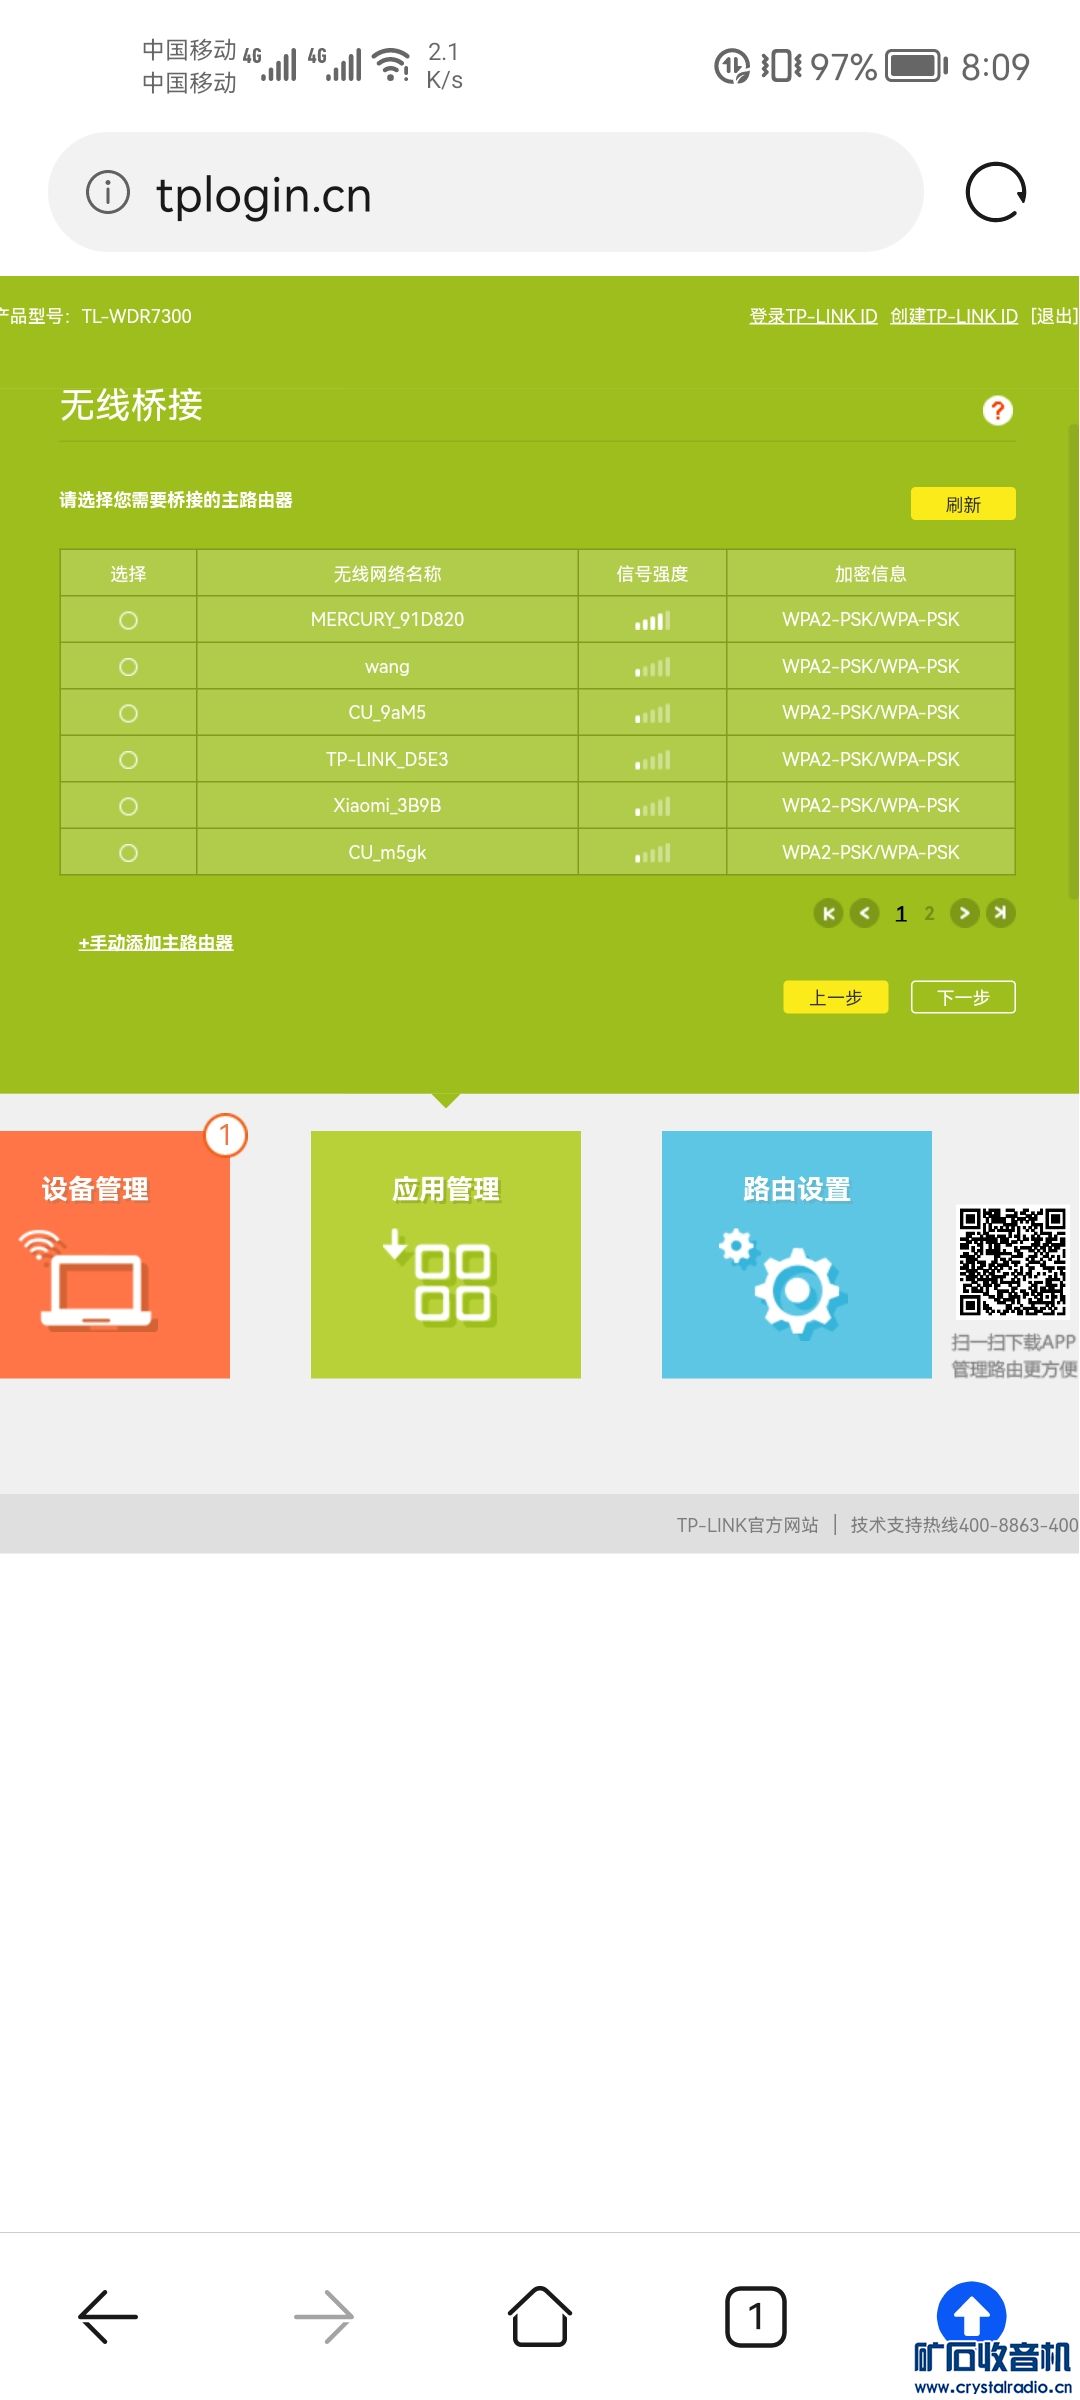Go to first page of router list
The image size is (1080, 2400).
pyautogui.click(x=828, y=913)
